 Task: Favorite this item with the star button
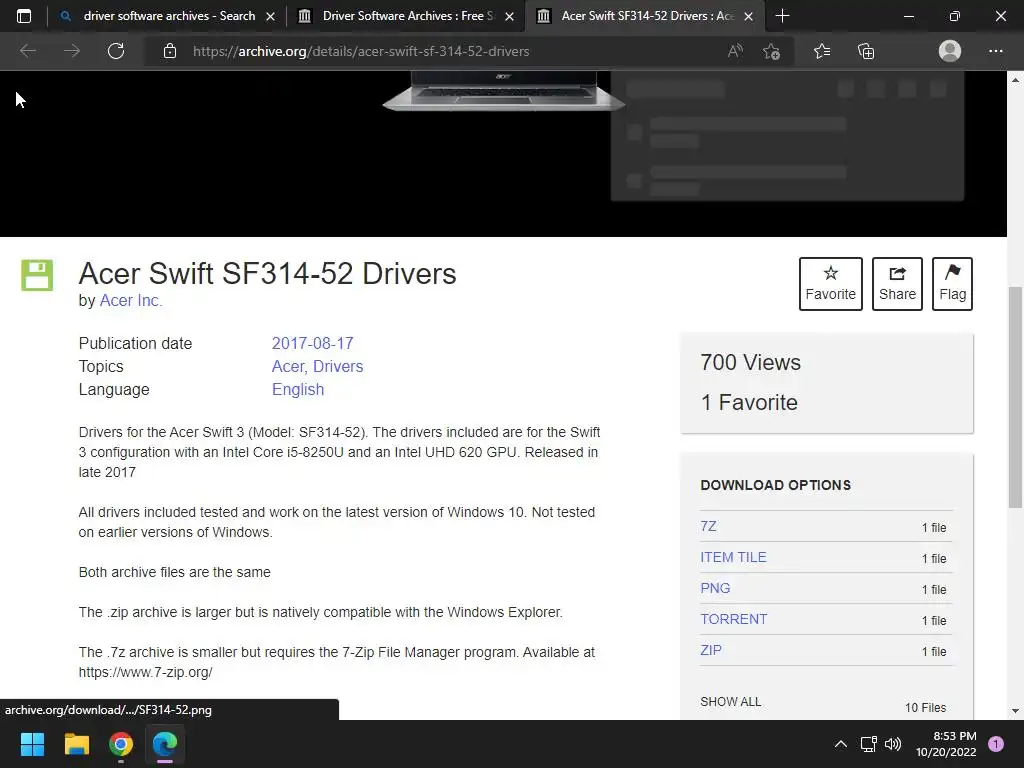(x=831, y=283)
